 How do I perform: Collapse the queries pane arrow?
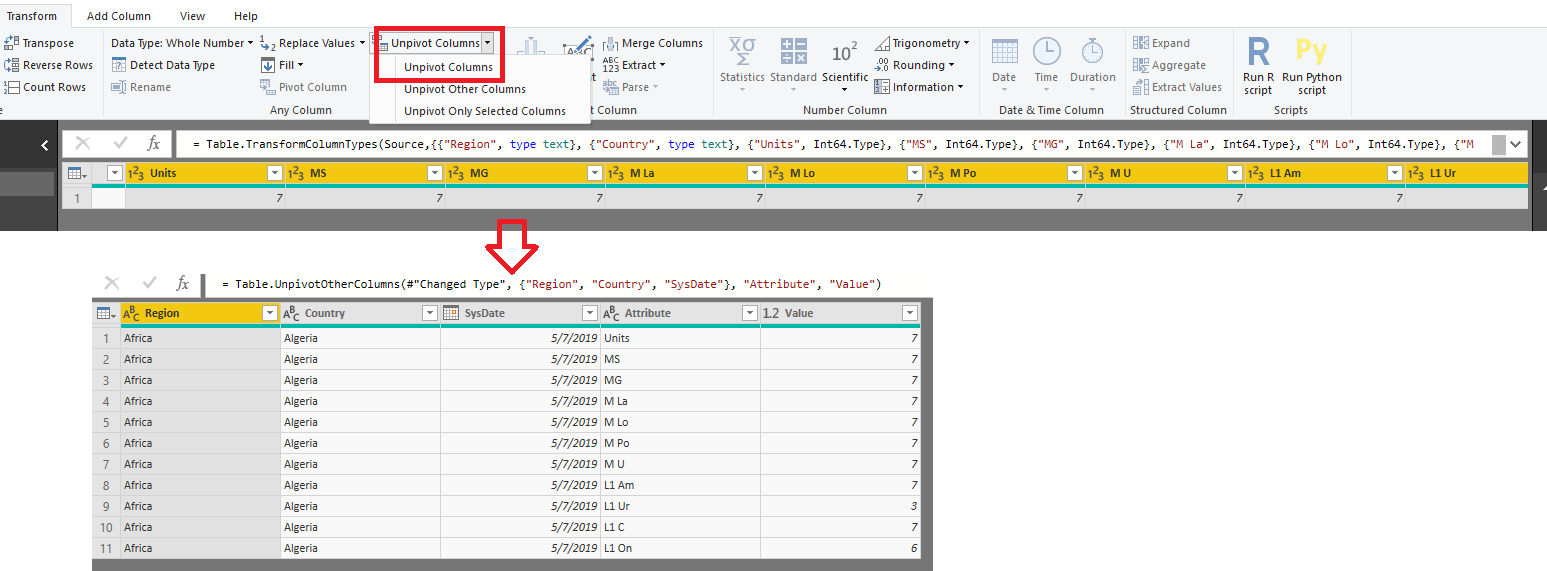(44, 146)
